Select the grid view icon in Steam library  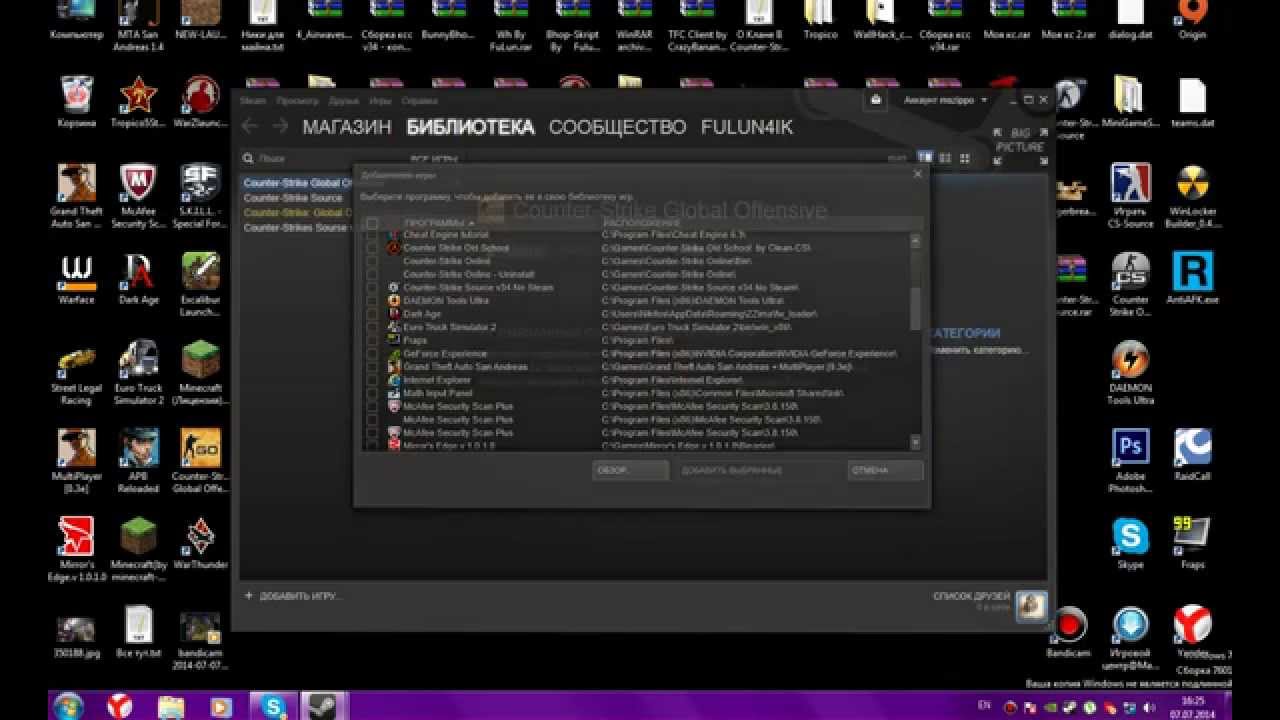pyautogui.click(x=965, y=158)
